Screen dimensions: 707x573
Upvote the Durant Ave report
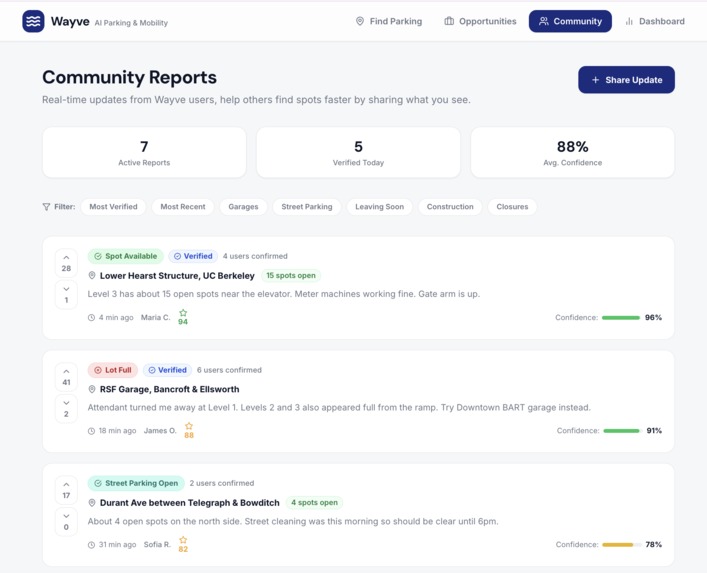[x=66, y=490]
